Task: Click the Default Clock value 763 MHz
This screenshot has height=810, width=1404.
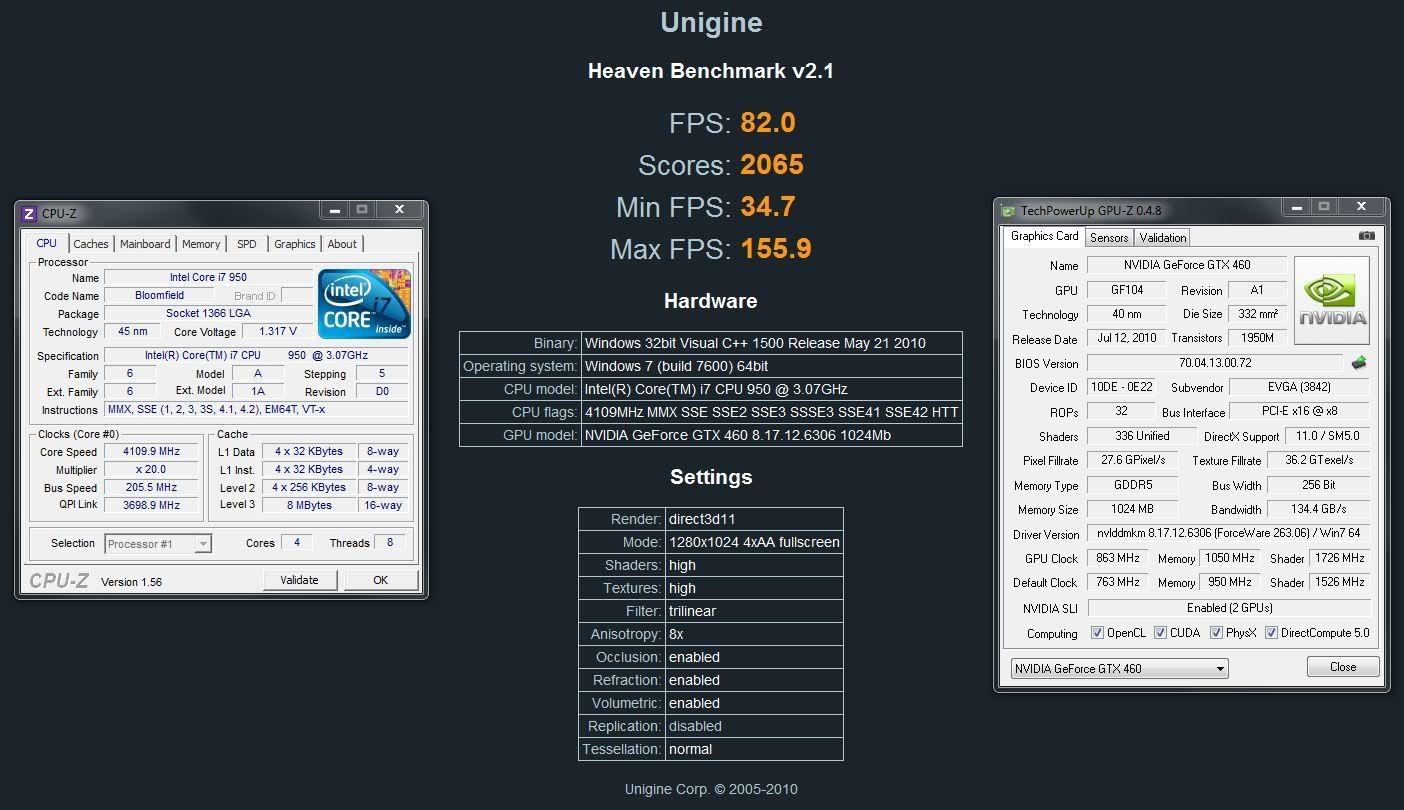Action: 1119,582
